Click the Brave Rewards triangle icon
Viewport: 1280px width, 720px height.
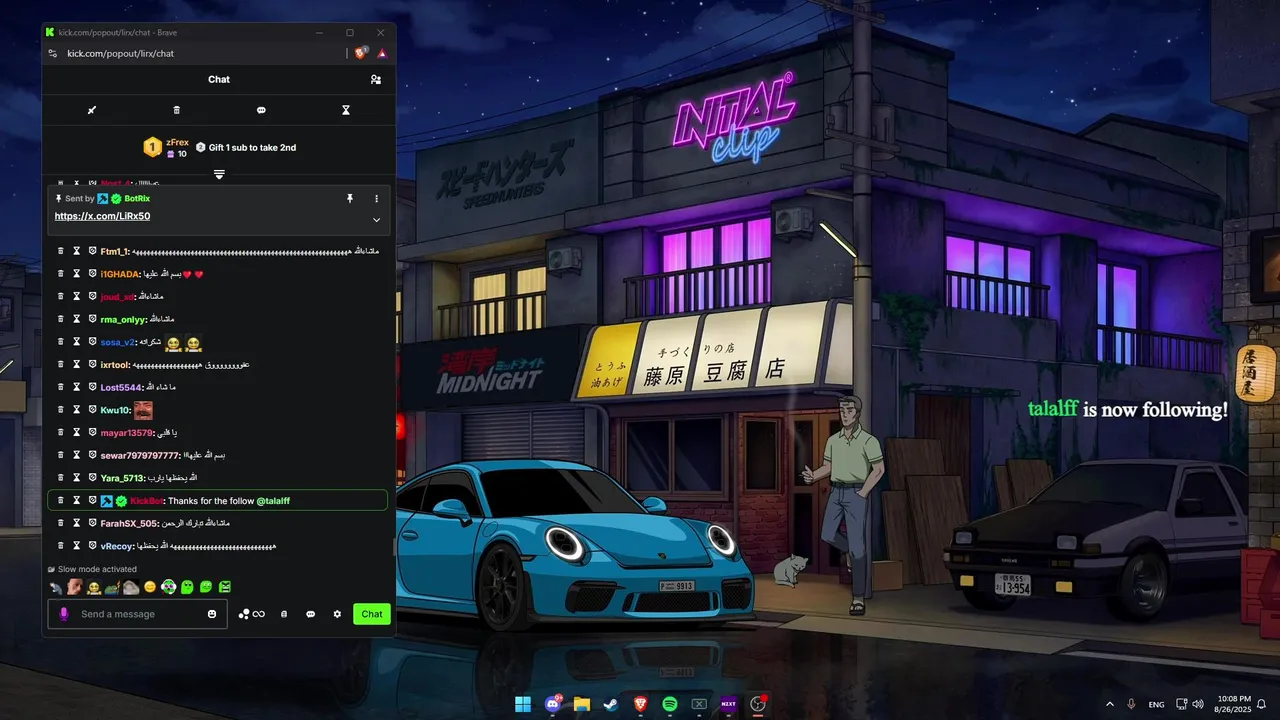coord(382,53)
